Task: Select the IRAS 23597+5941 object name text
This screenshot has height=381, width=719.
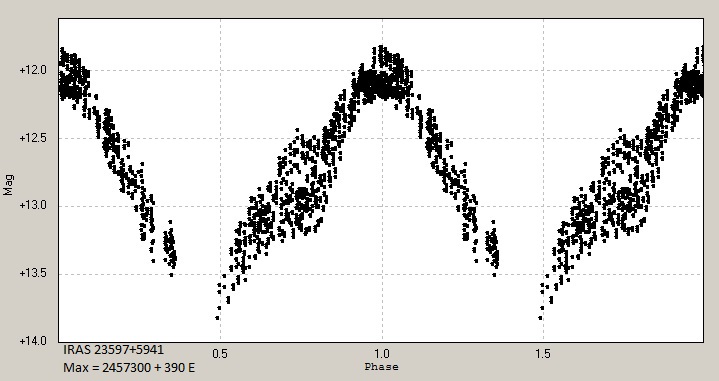Action: tap(113, 350)
